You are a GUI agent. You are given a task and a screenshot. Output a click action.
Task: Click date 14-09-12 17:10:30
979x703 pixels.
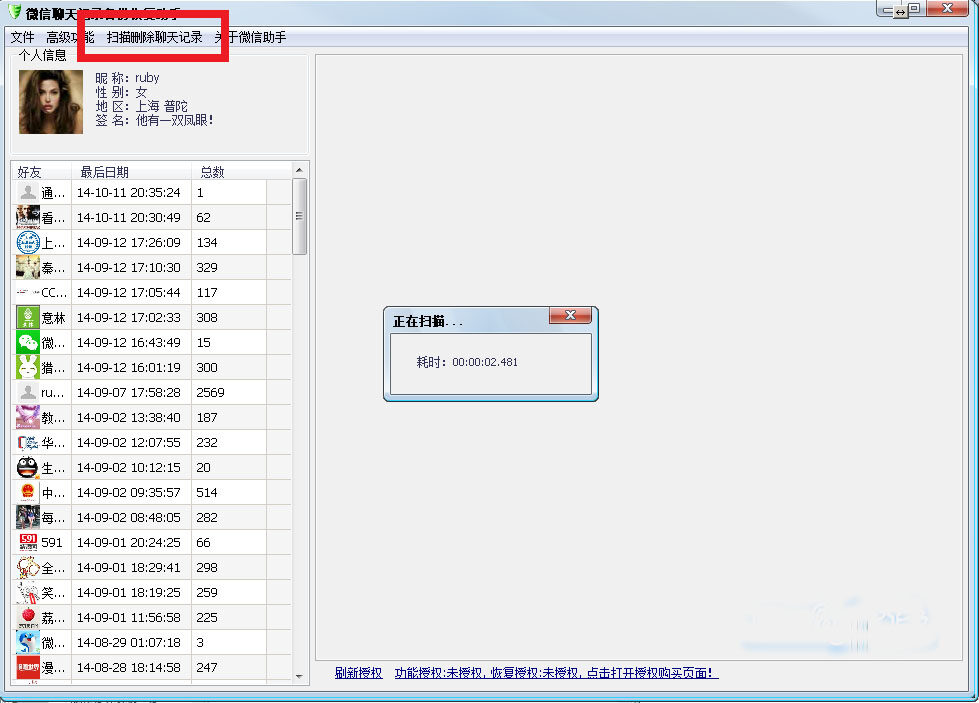click(x=129, y=267)
